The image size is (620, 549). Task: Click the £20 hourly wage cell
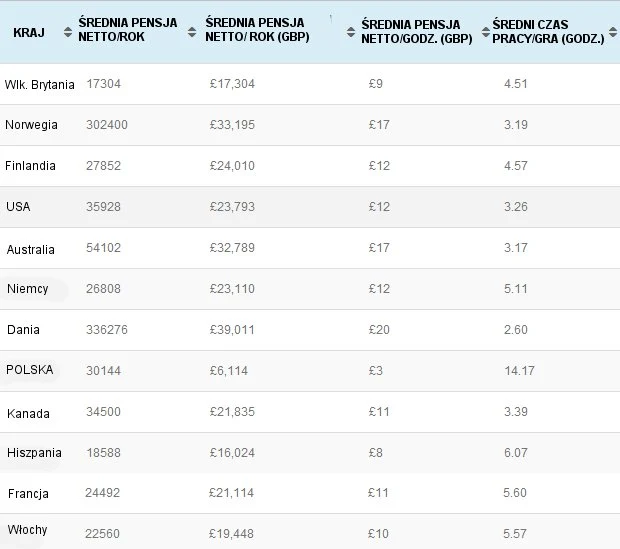coord(379,329)
